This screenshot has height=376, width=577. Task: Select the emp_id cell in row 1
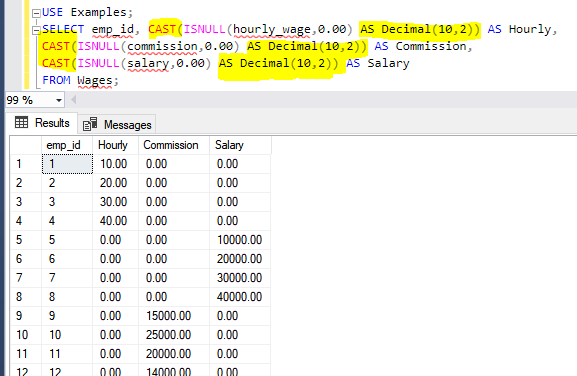[x=67, y=164]
